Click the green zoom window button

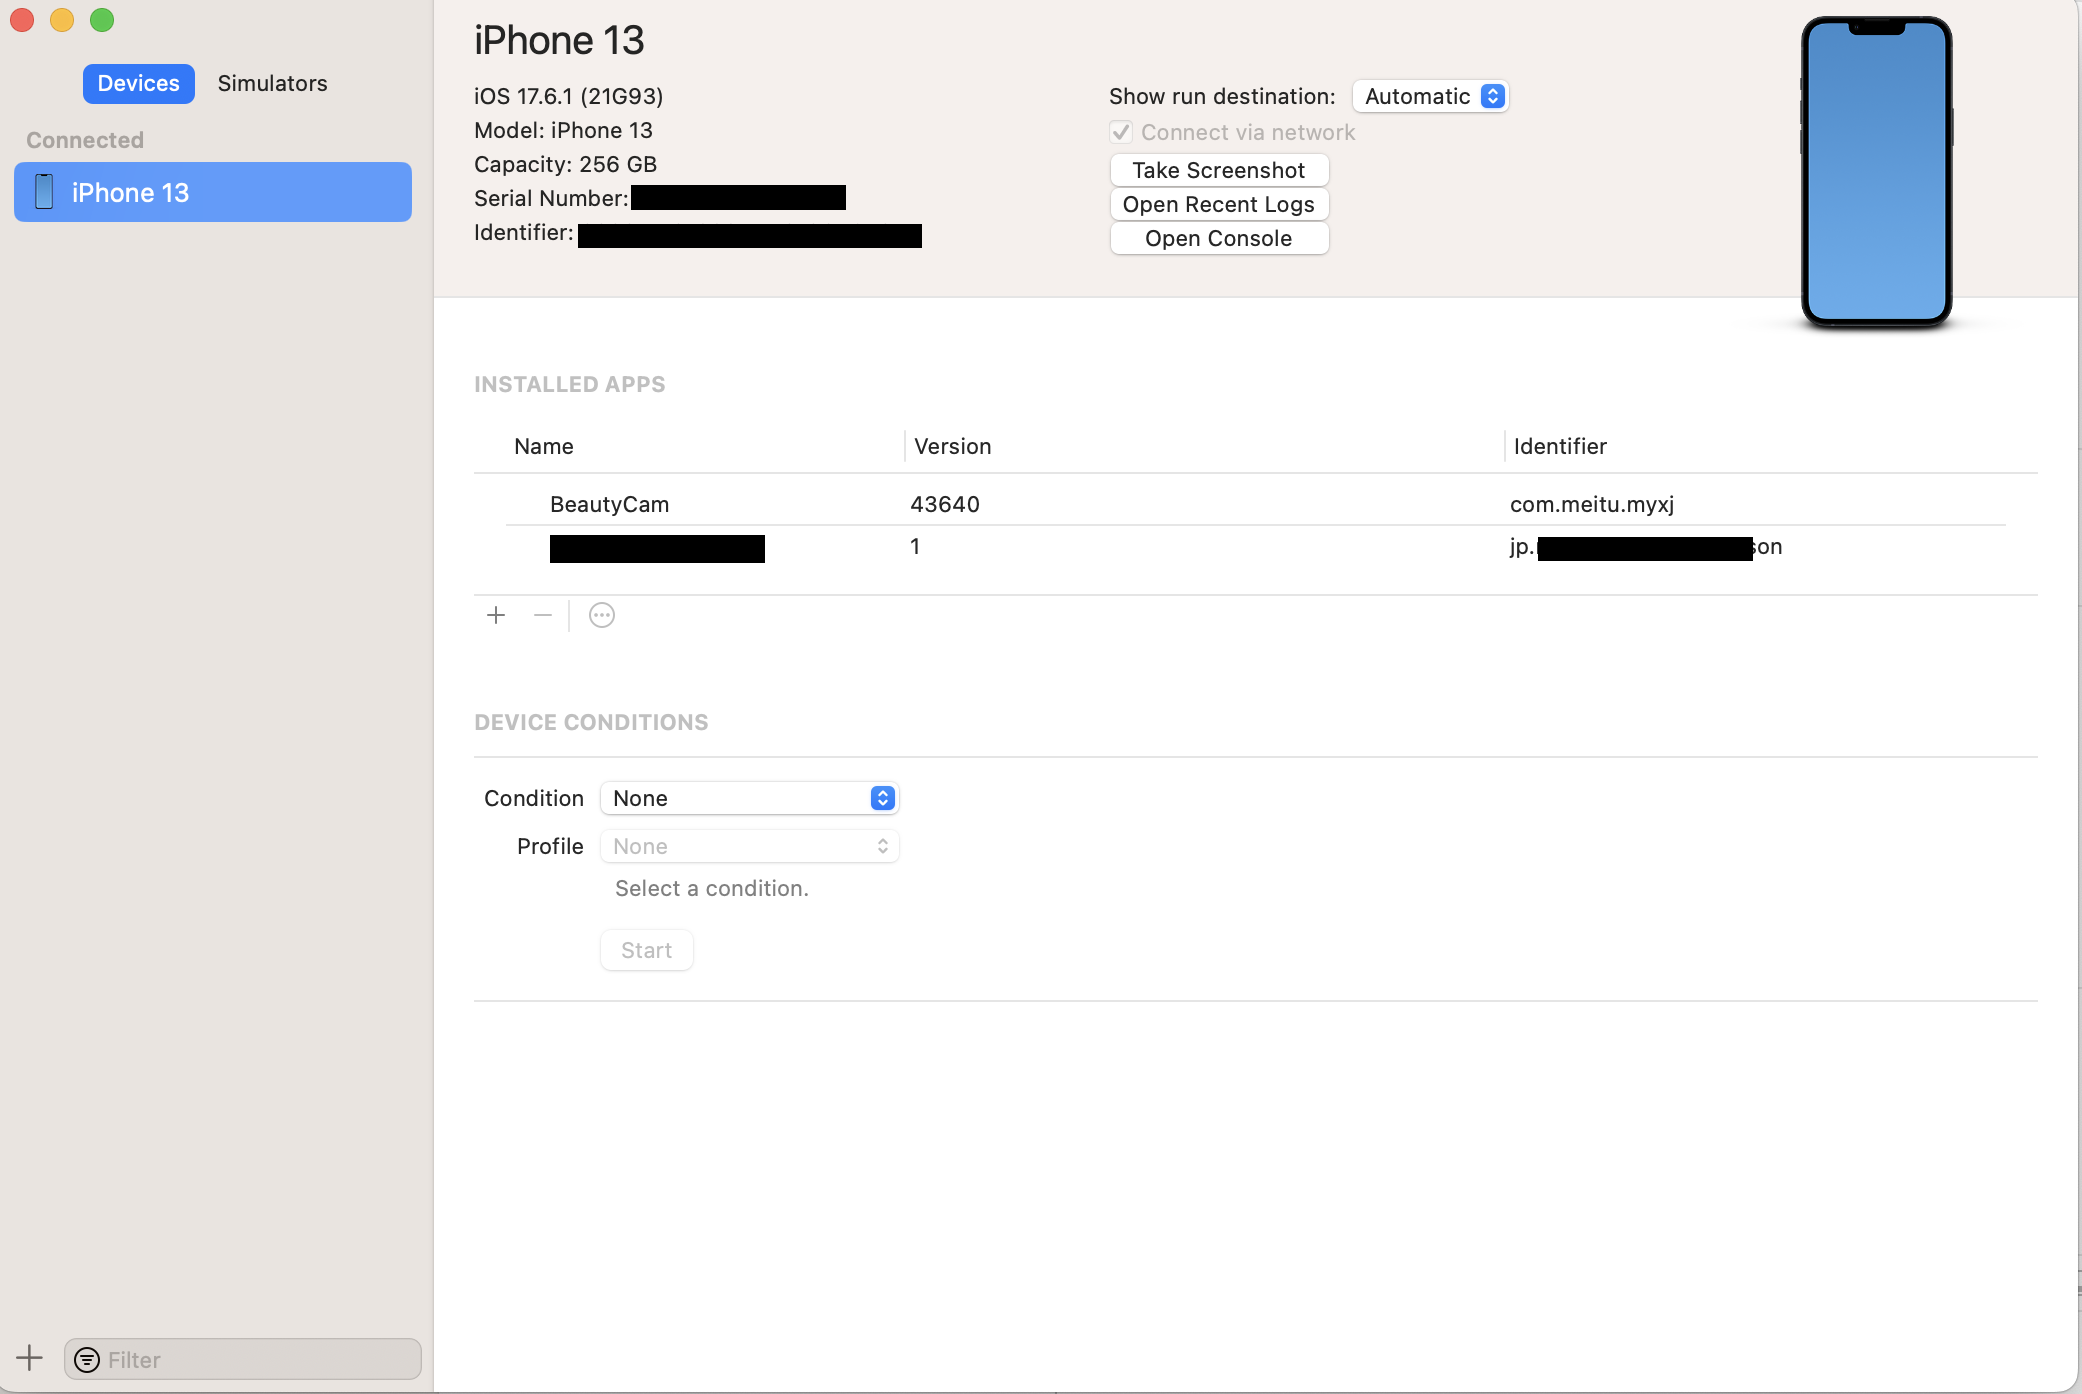pyautogui.click(x=102, y=20)
